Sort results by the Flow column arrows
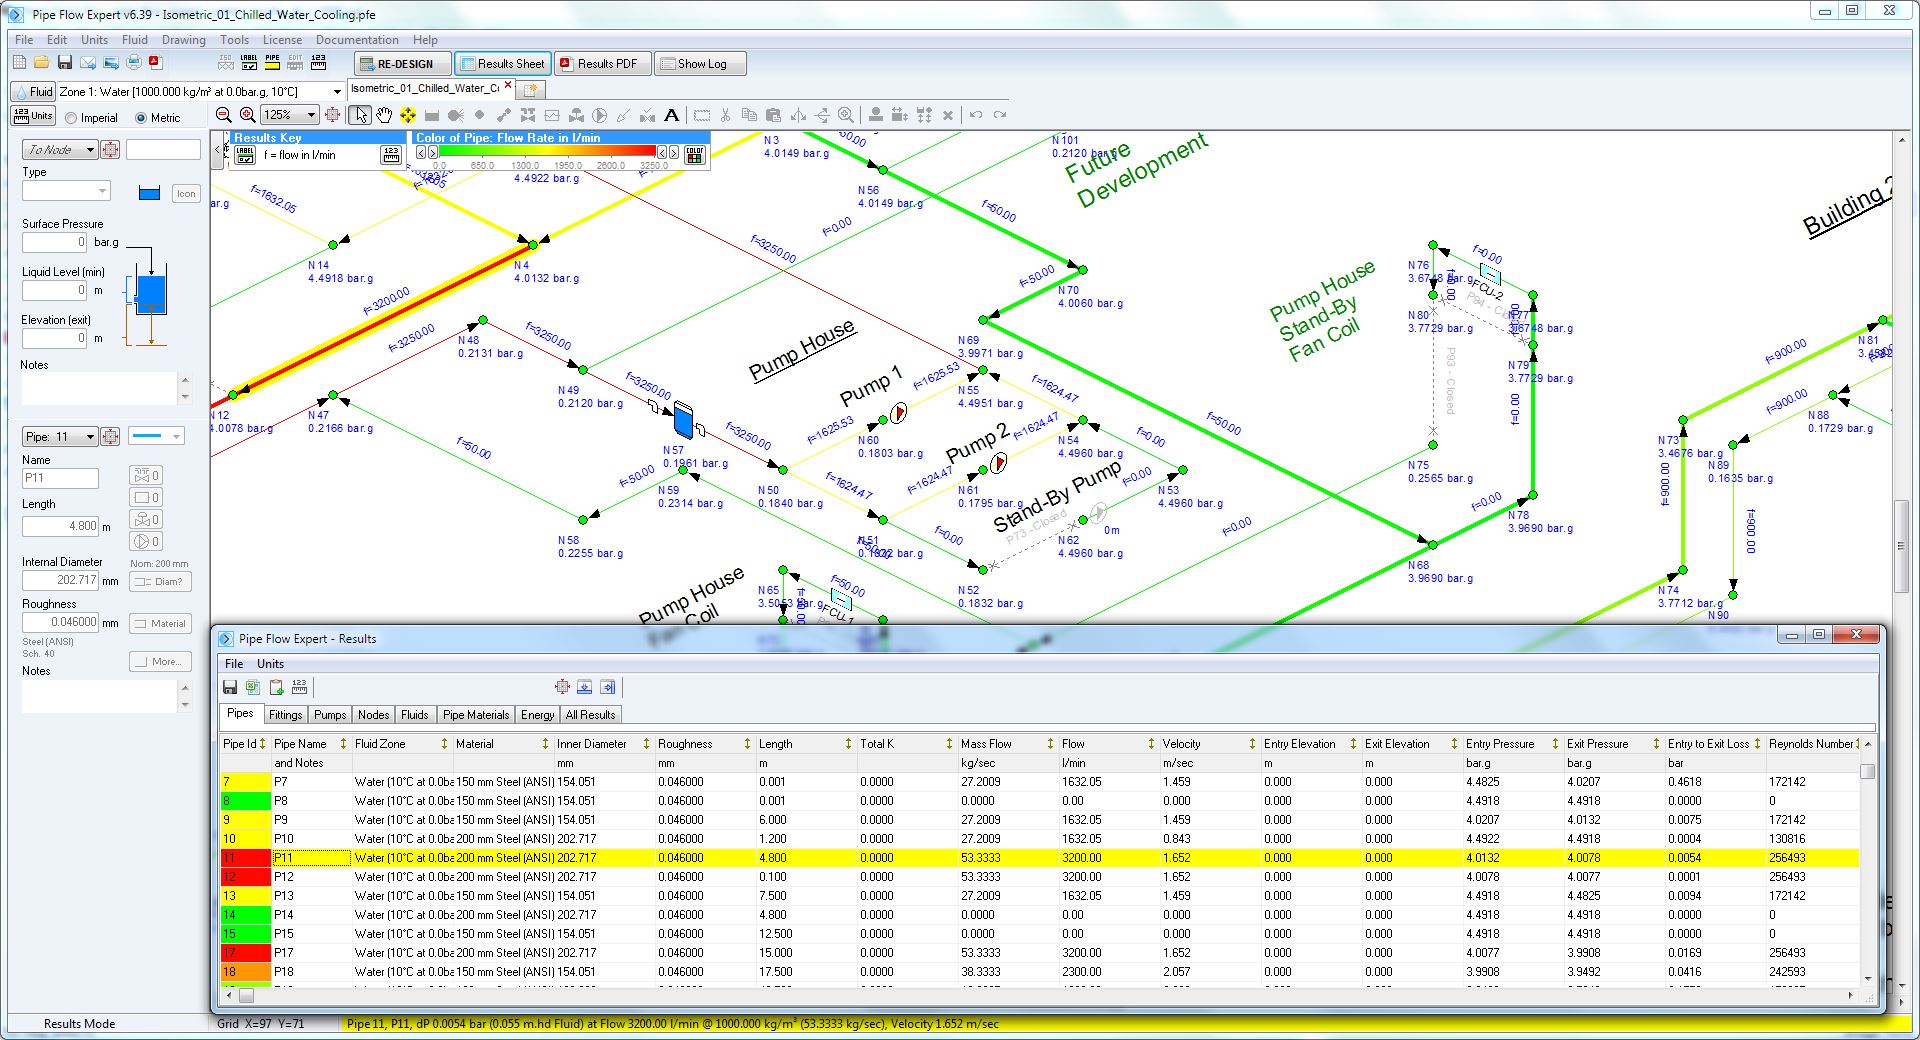 (x=1152, y=744)
